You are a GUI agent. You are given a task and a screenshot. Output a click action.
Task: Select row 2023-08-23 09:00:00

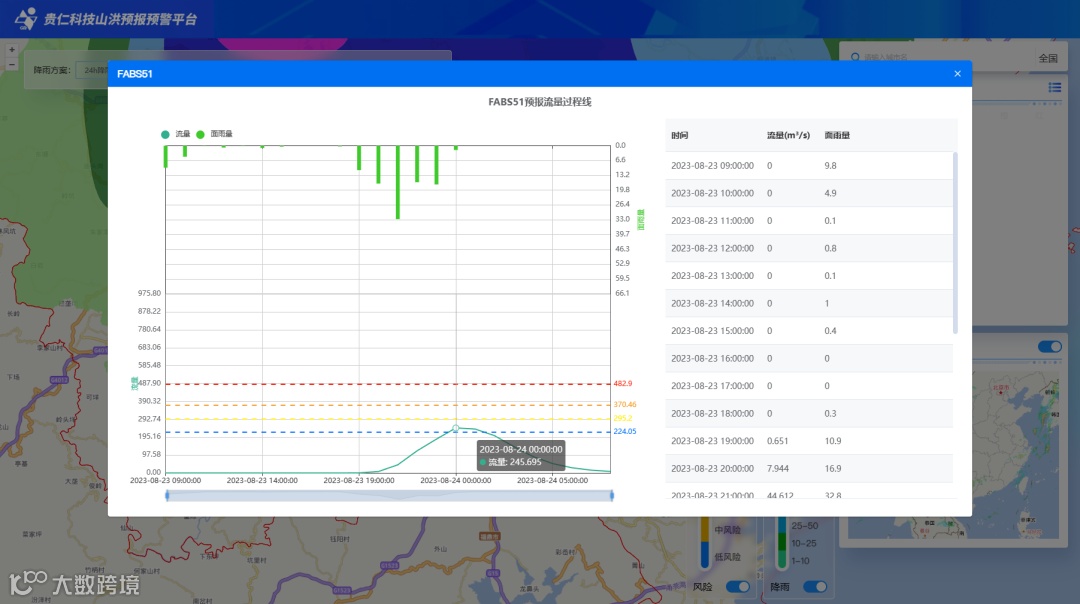tap(809, 165)
